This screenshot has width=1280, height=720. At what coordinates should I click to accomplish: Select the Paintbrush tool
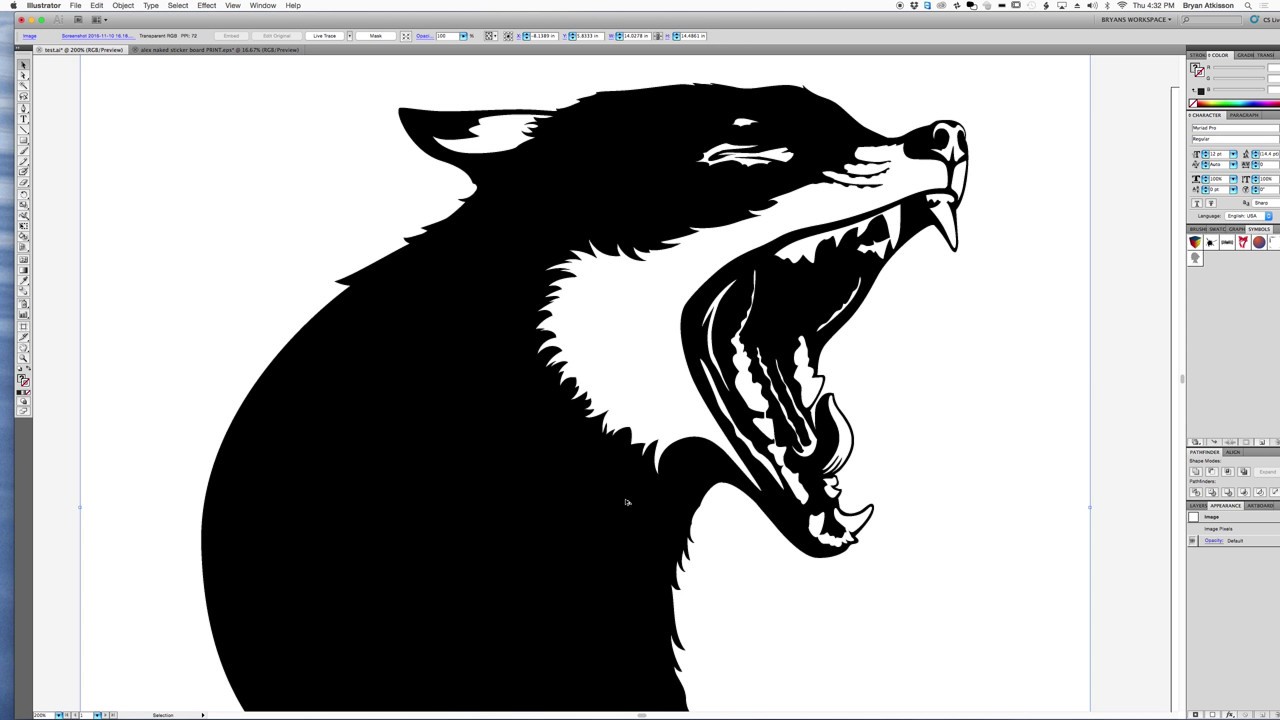pos(23,151)
